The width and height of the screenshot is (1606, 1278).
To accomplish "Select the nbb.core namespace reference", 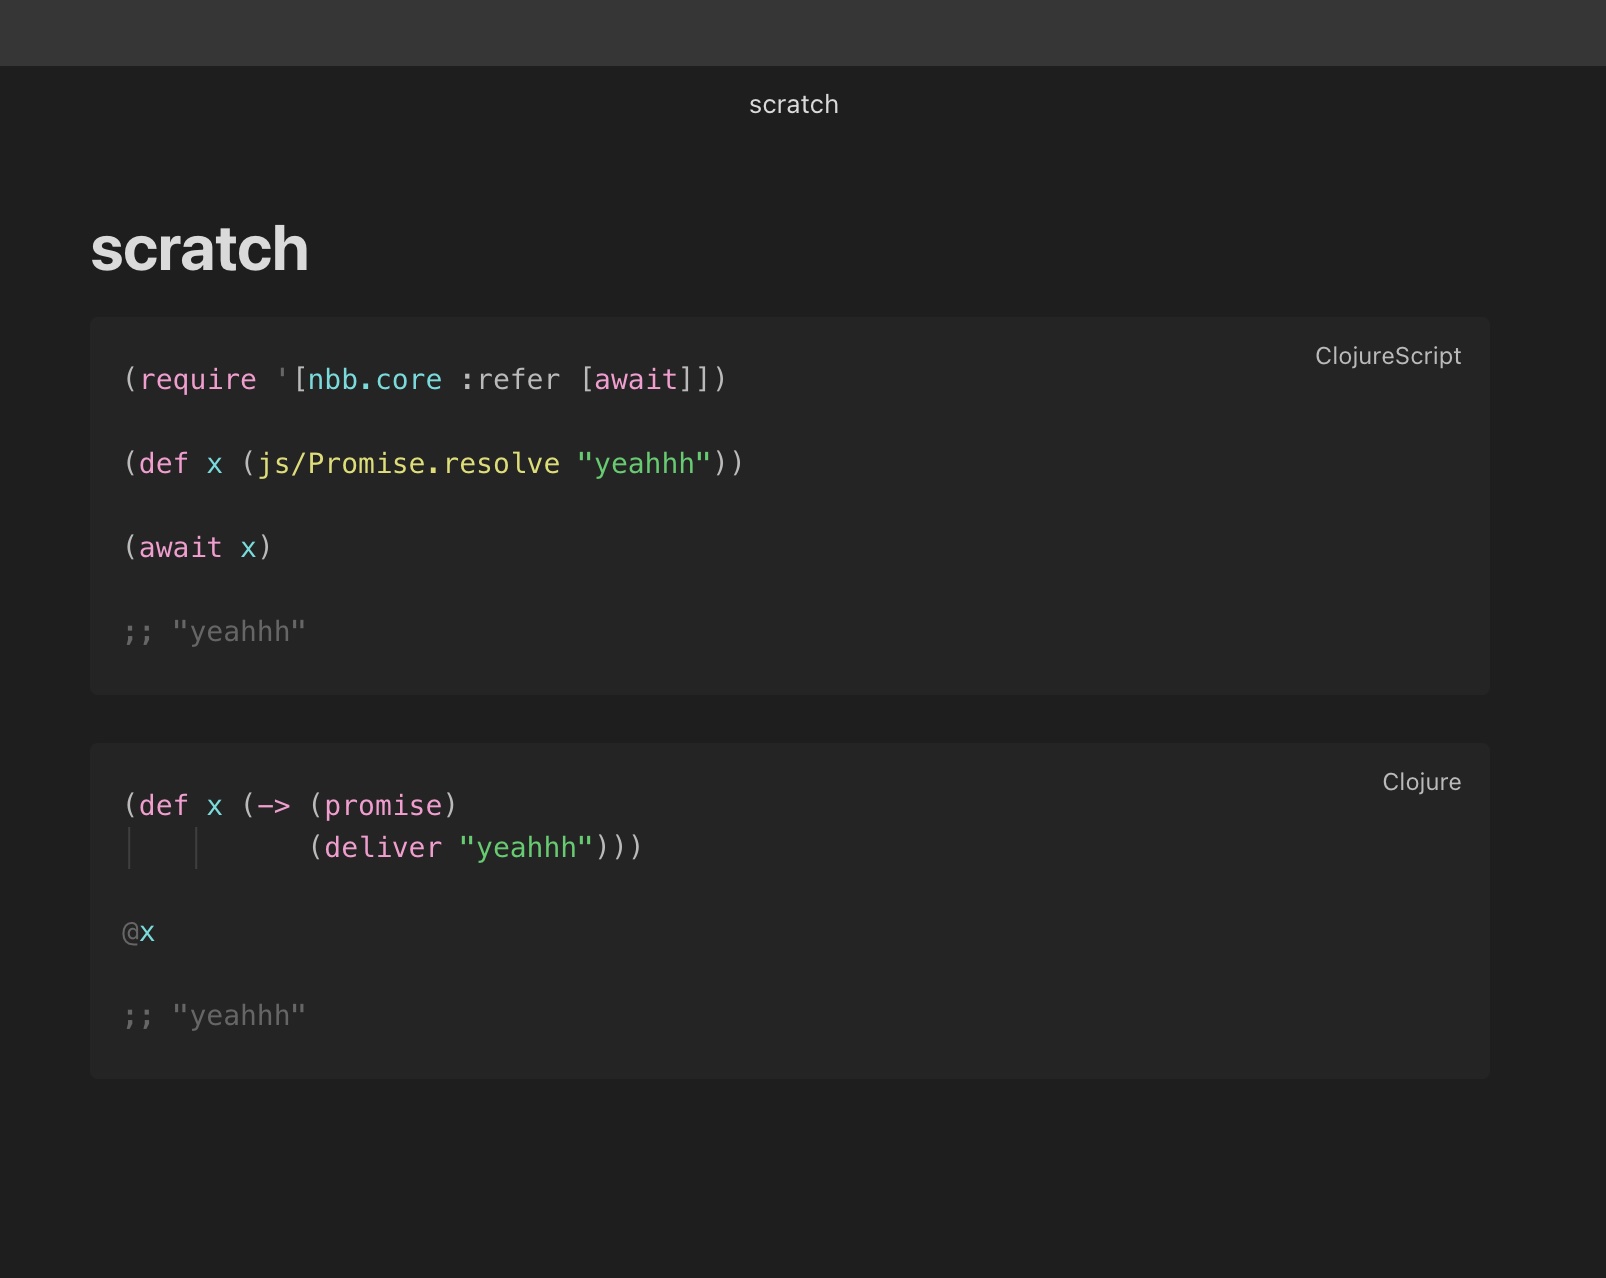I will point(371,379).
